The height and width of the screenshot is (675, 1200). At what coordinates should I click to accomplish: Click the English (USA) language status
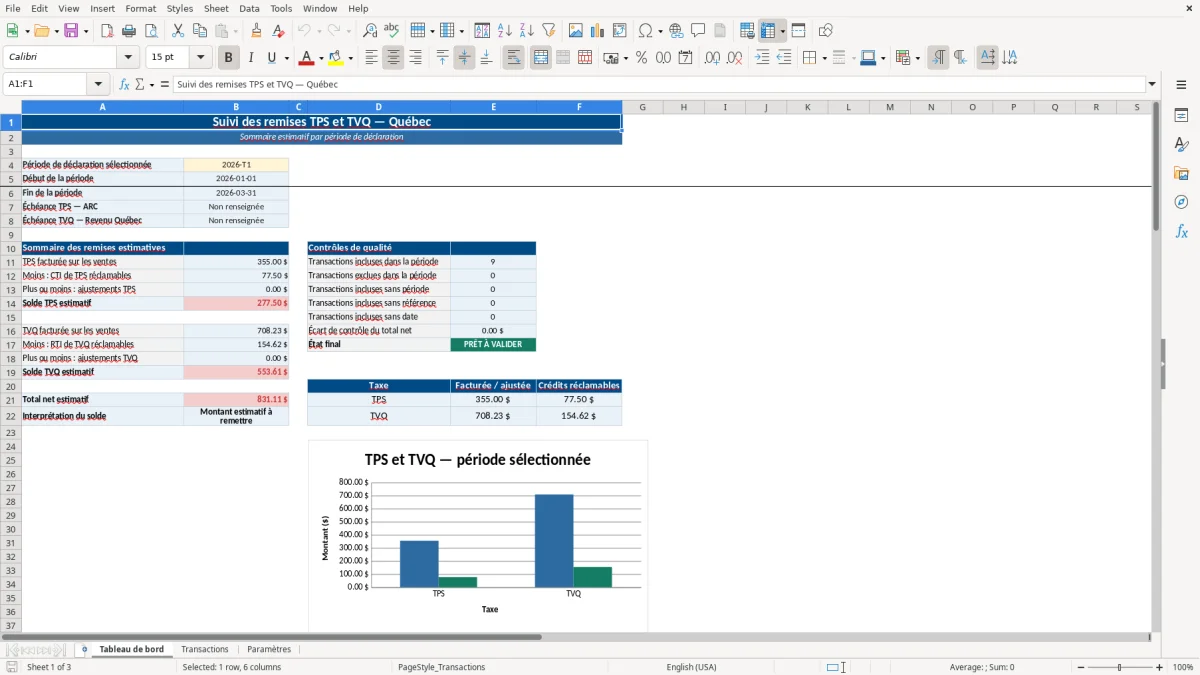[x=692, y=667]
